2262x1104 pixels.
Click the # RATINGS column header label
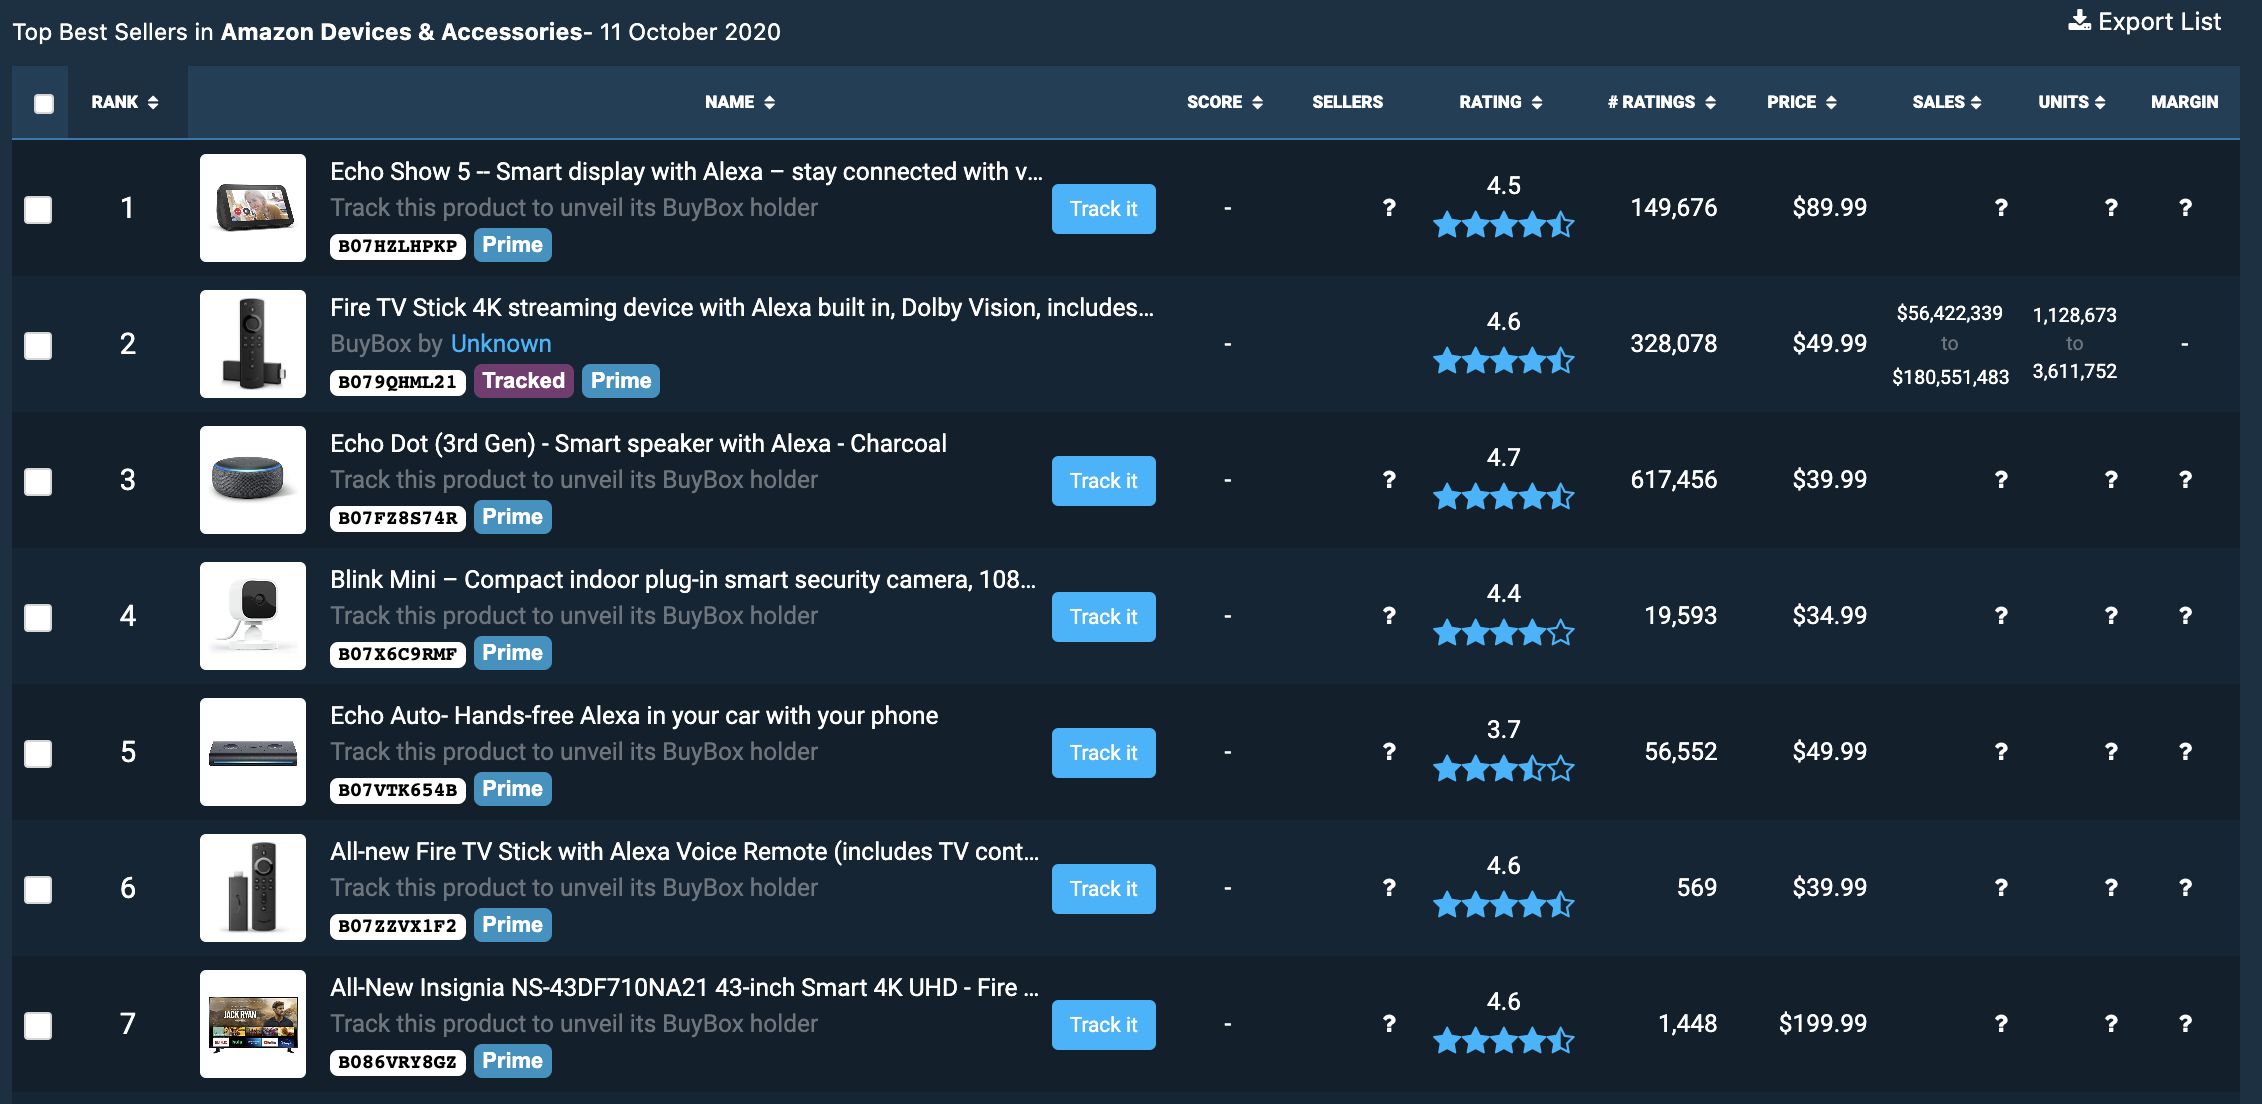1651,102
